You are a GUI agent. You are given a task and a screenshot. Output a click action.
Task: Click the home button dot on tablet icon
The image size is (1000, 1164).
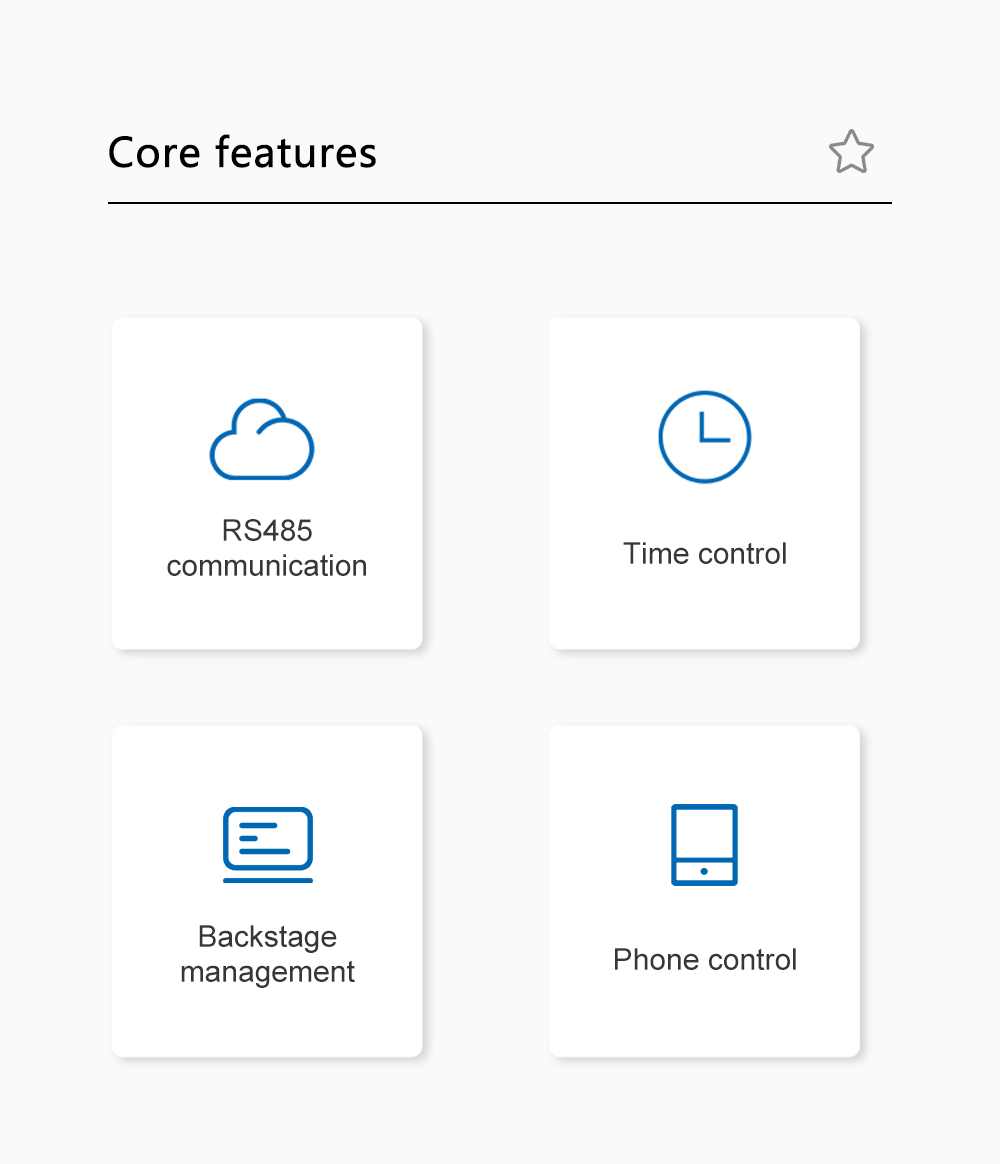(704, 872)
